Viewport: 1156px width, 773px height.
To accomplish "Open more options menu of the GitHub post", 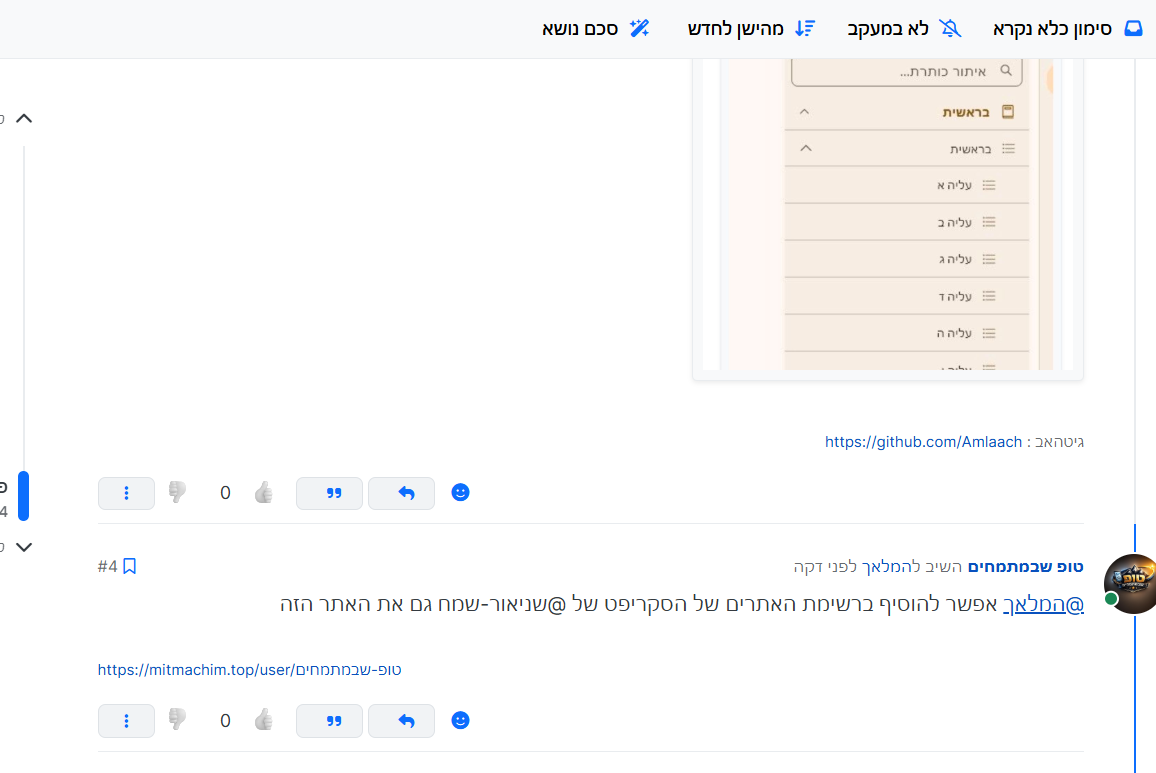I will coord(126,493).
